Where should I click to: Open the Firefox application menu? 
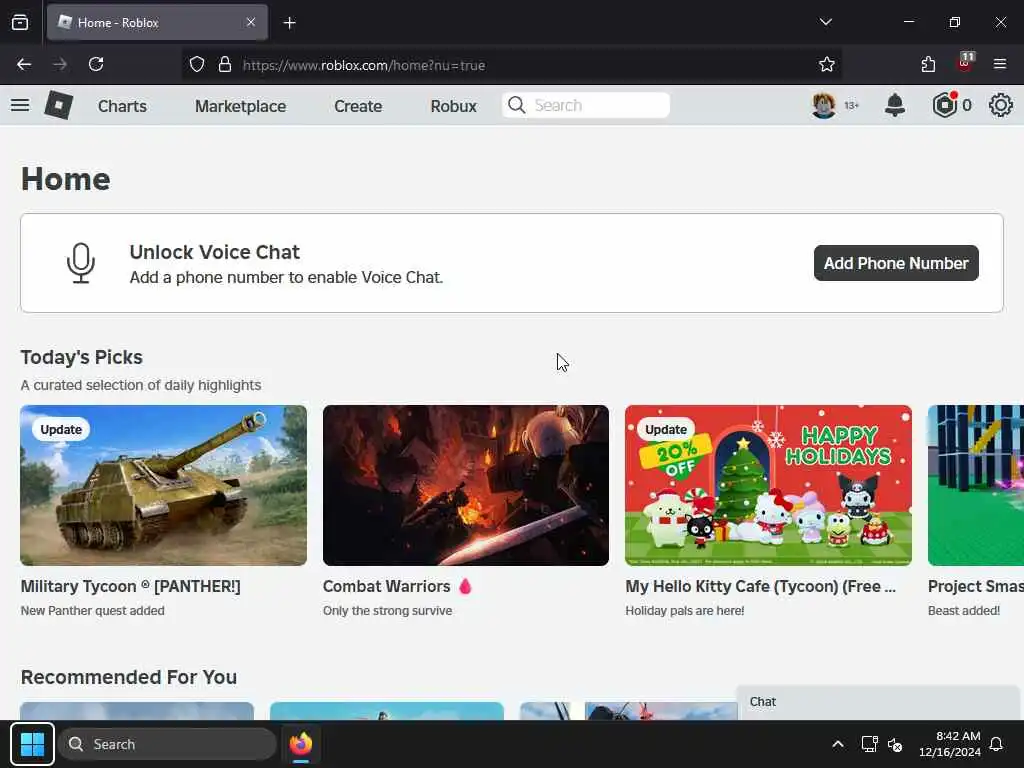tap(1000, 64)
